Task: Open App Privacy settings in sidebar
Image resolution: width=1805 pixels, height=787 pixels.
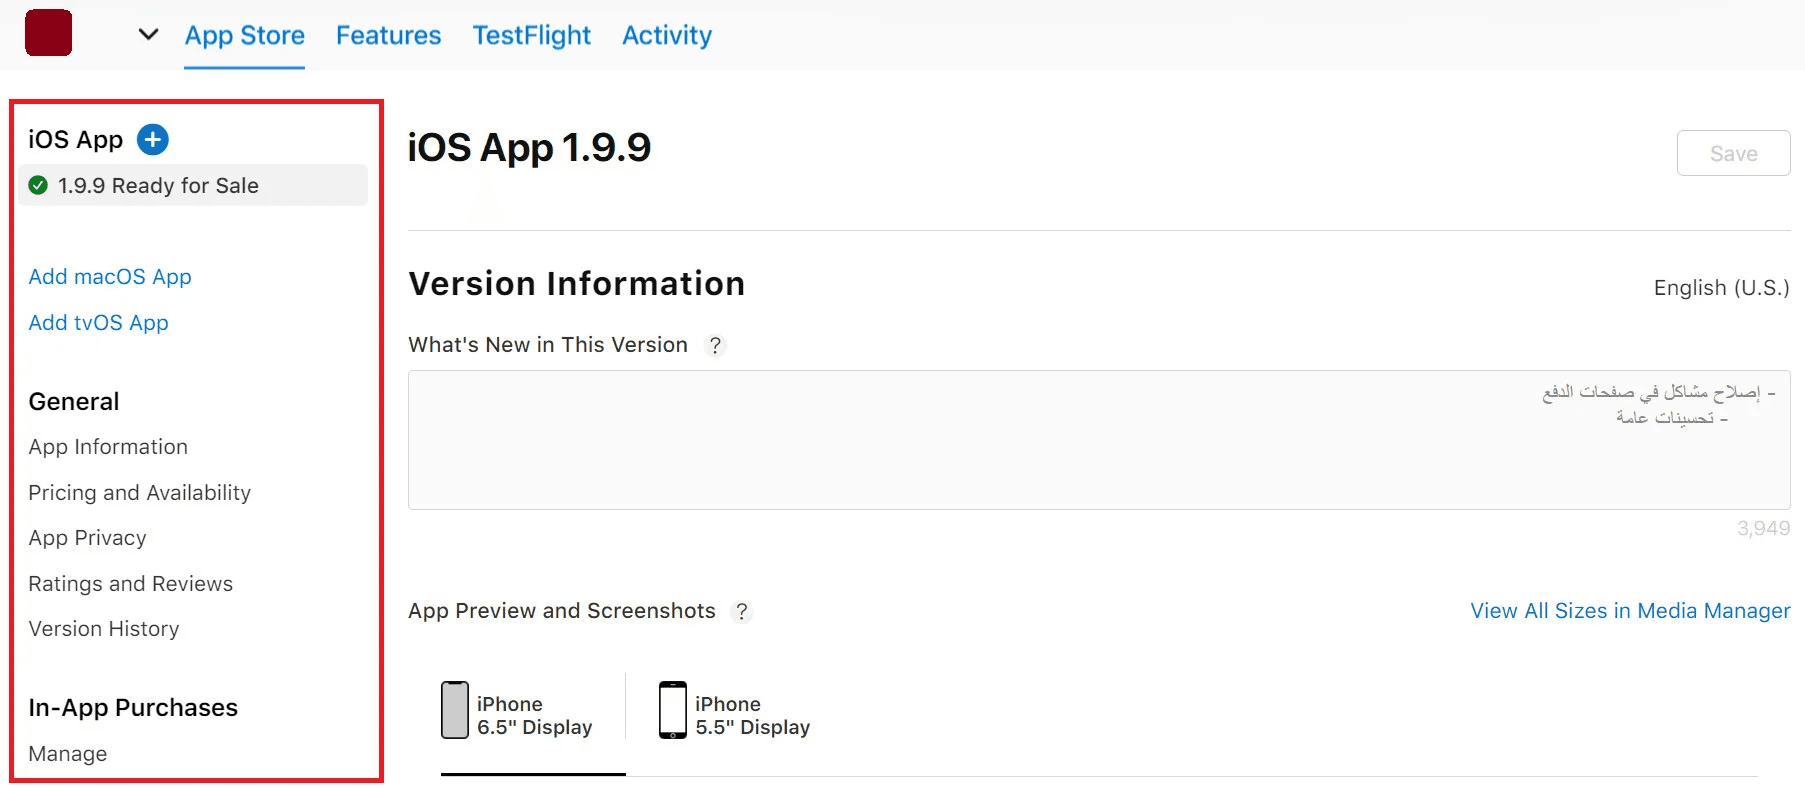Action: (x=87, y=538)
